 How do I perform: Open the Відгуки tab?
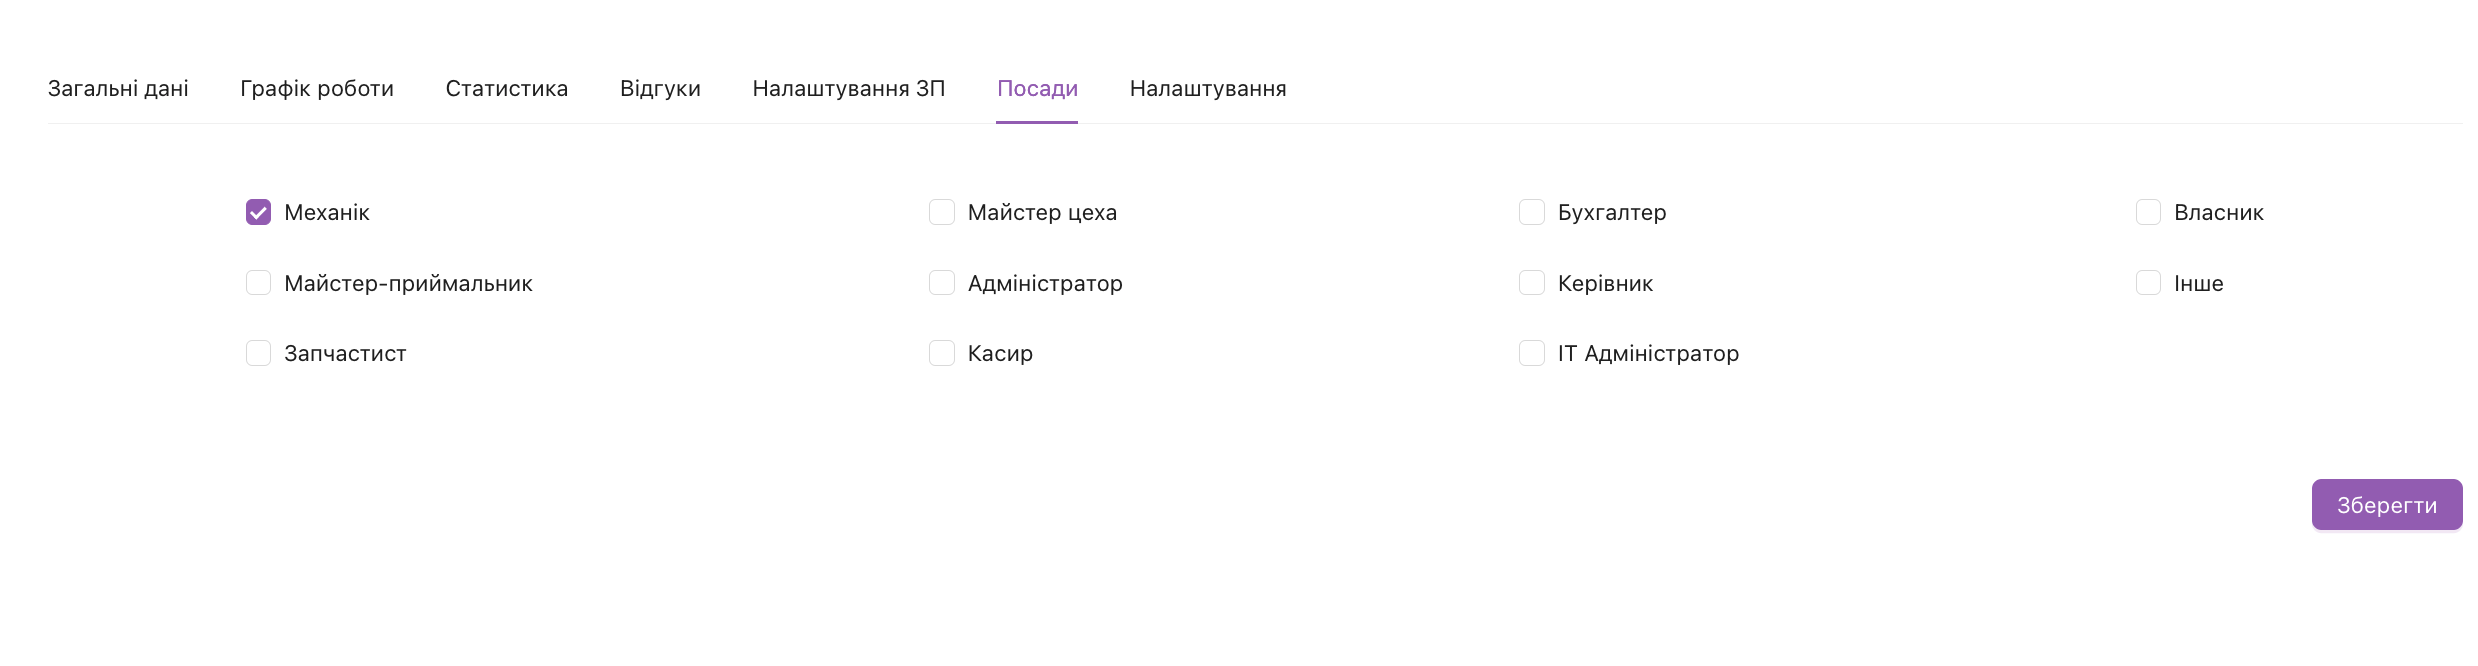coord(660,89)
